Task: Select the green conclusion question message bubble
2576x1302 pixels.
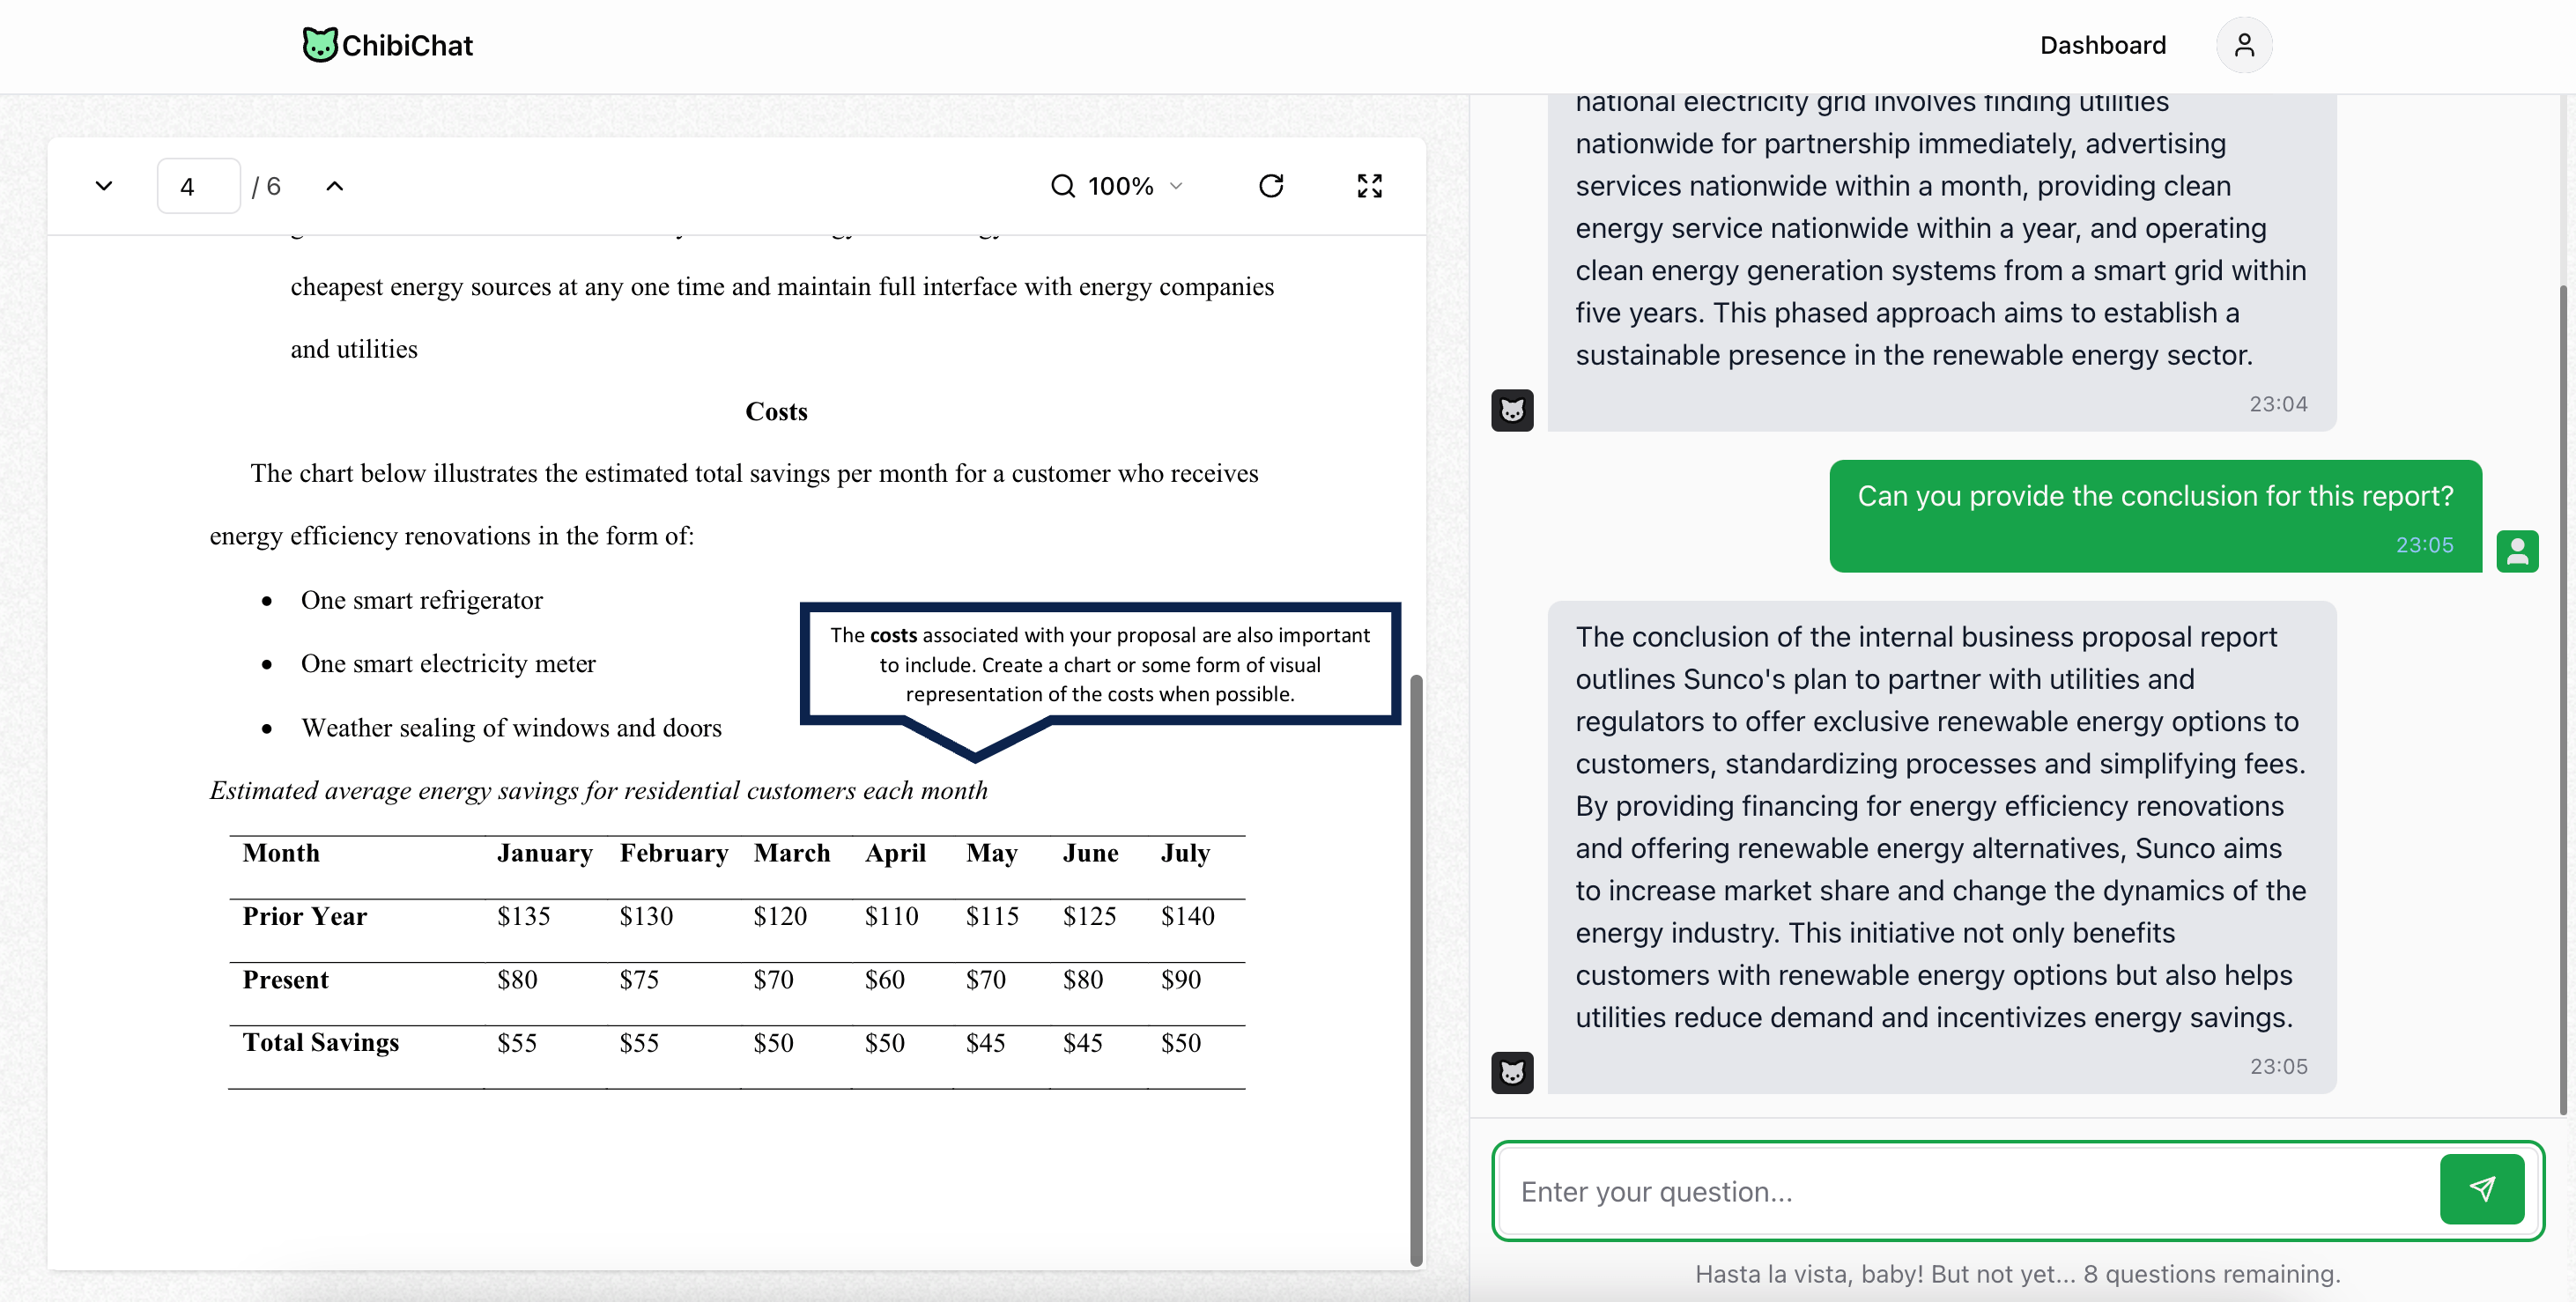Action: tap(2155, 516)
